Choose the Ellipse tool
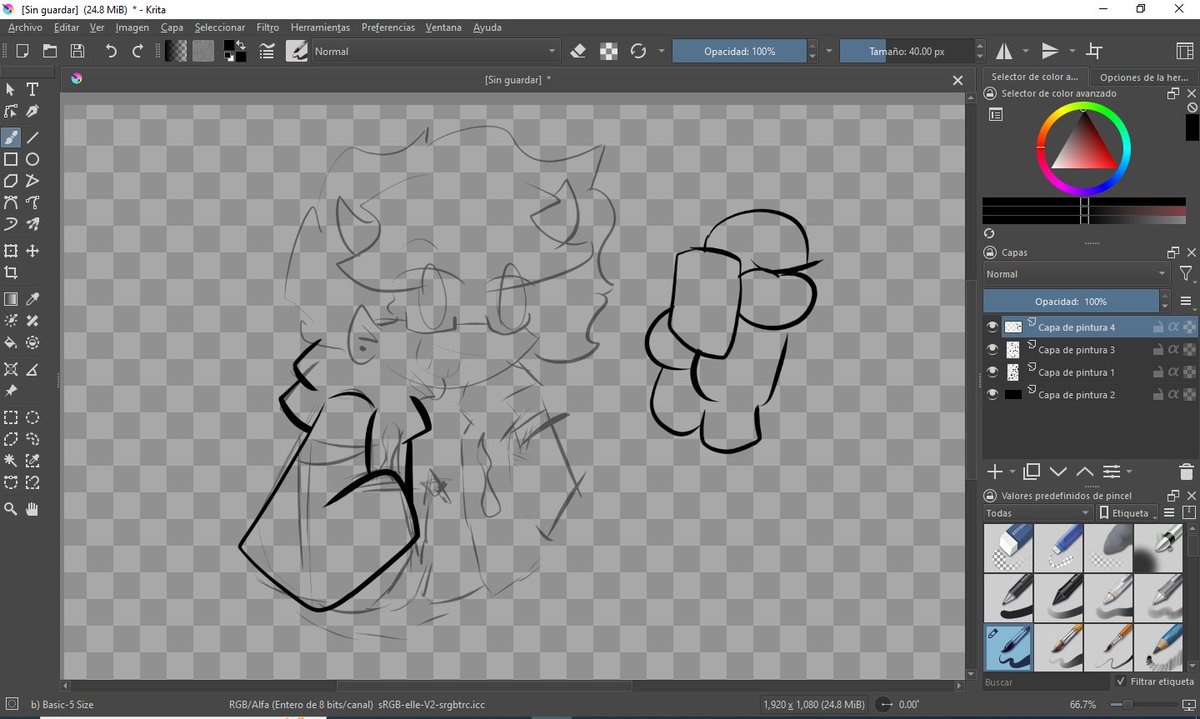 coord(32,159)
